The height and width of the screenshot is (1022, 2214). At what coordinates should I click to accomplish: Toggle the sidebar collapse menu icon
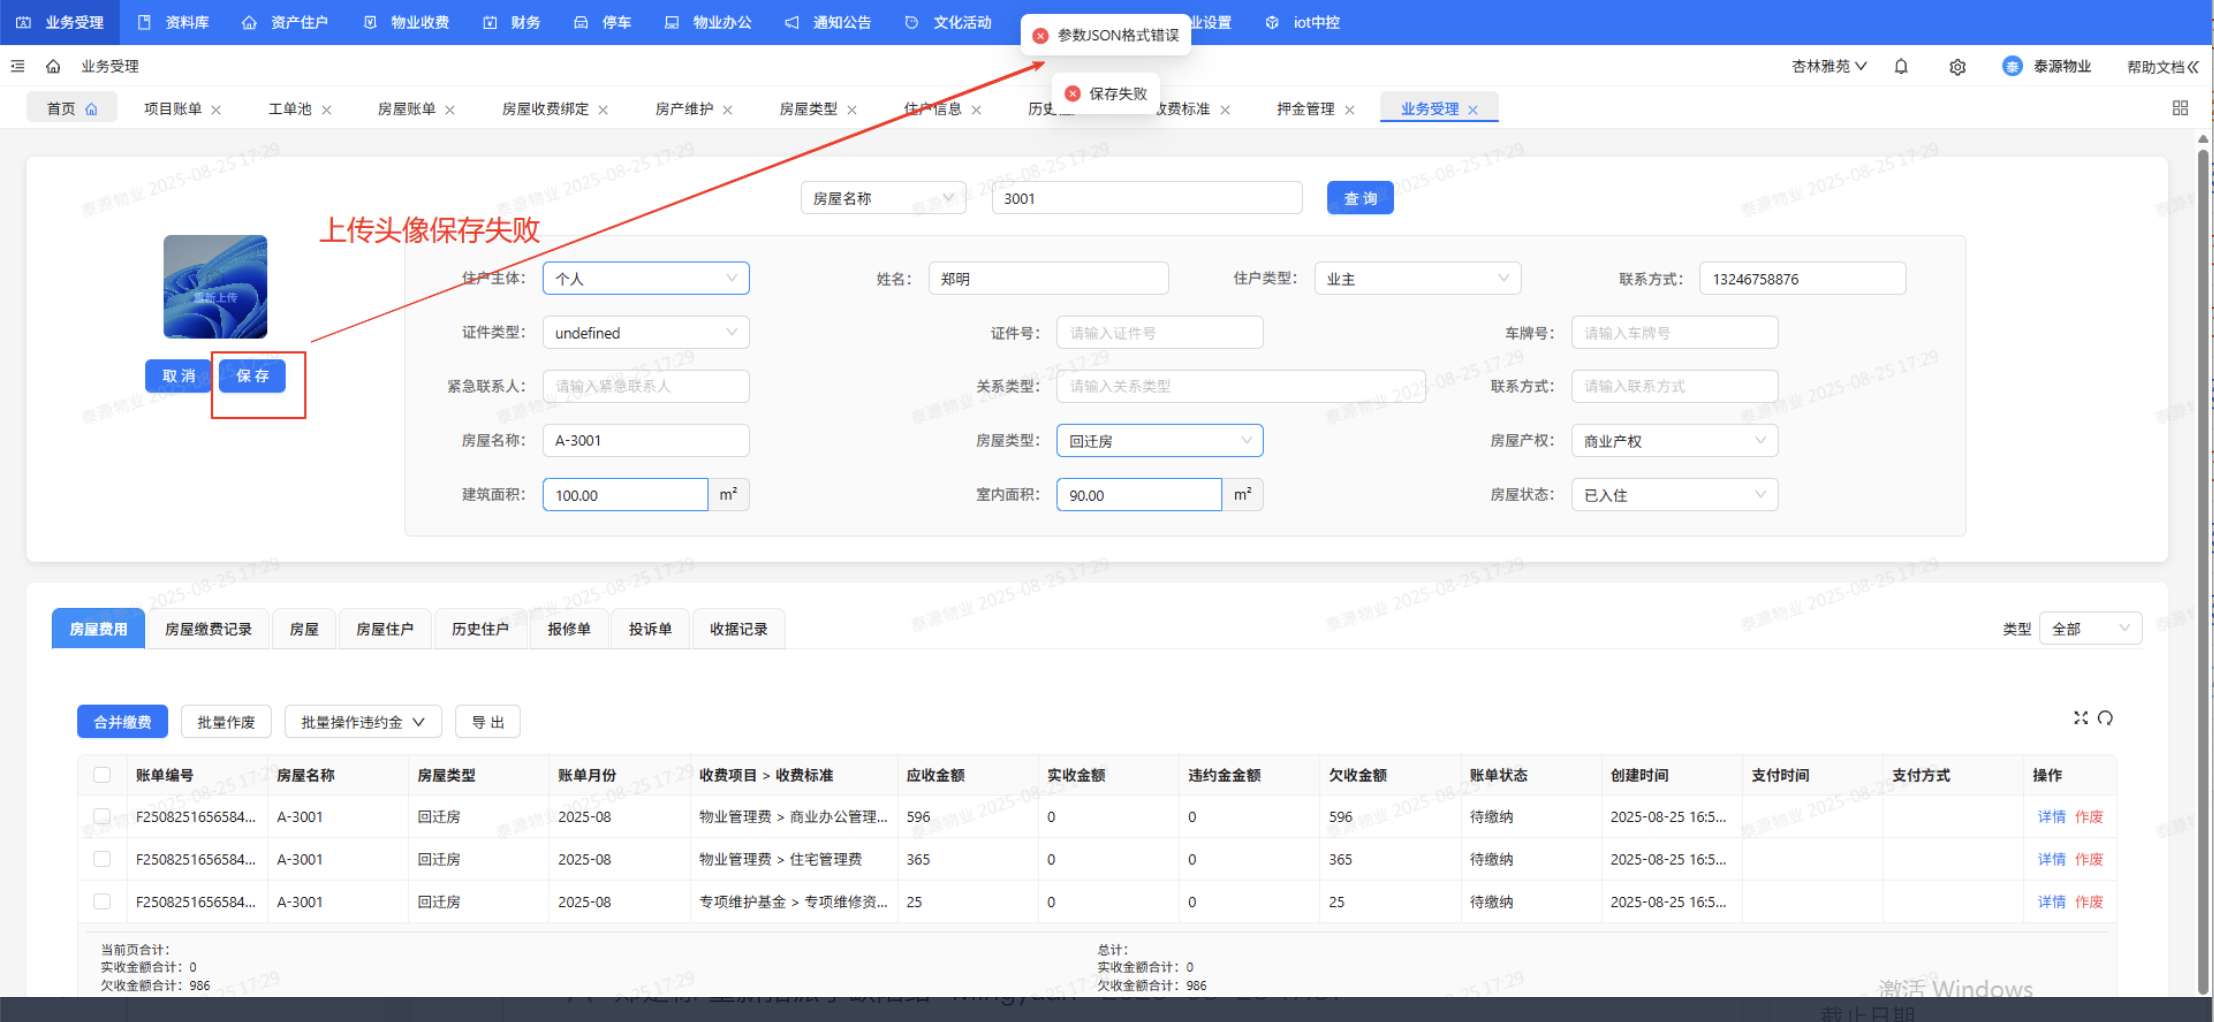pos(18,67)
